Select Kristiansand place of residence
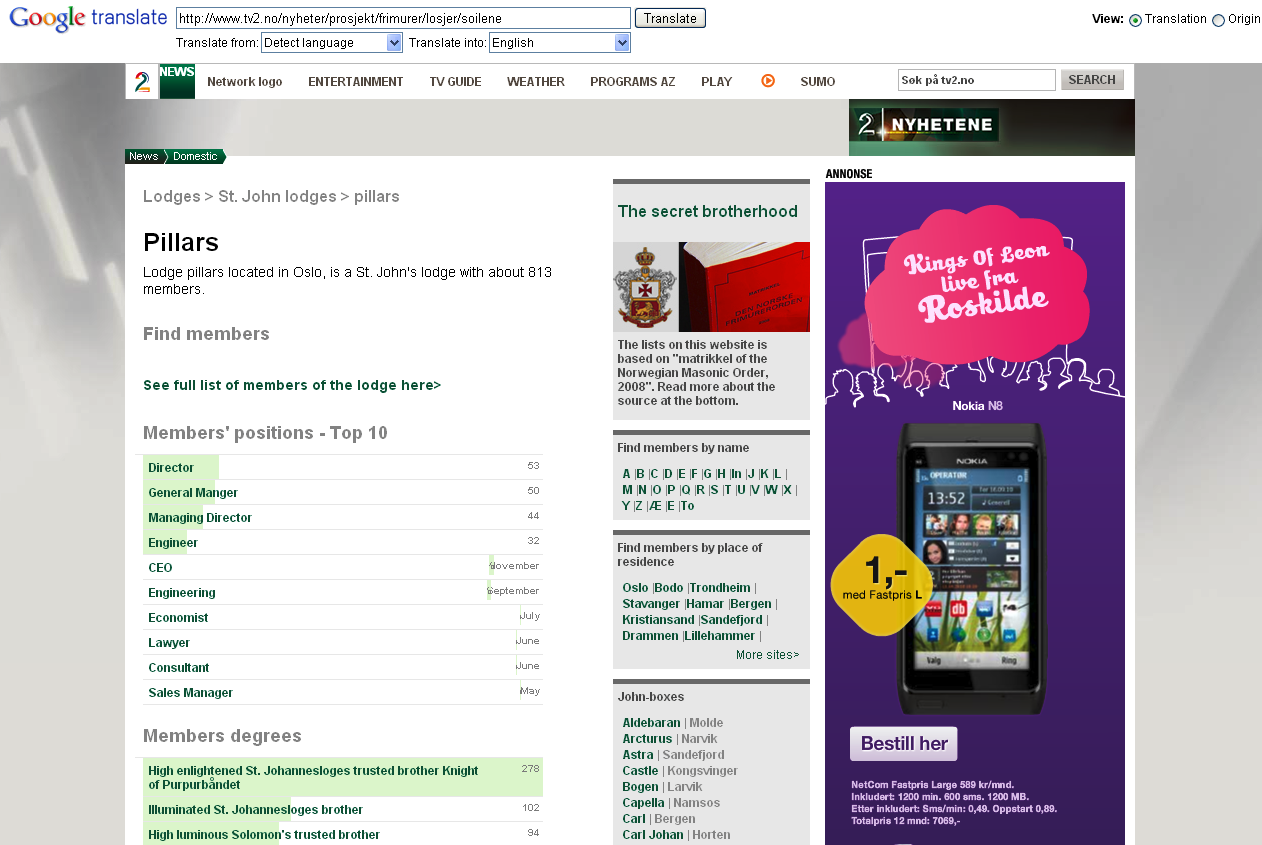 658,620
